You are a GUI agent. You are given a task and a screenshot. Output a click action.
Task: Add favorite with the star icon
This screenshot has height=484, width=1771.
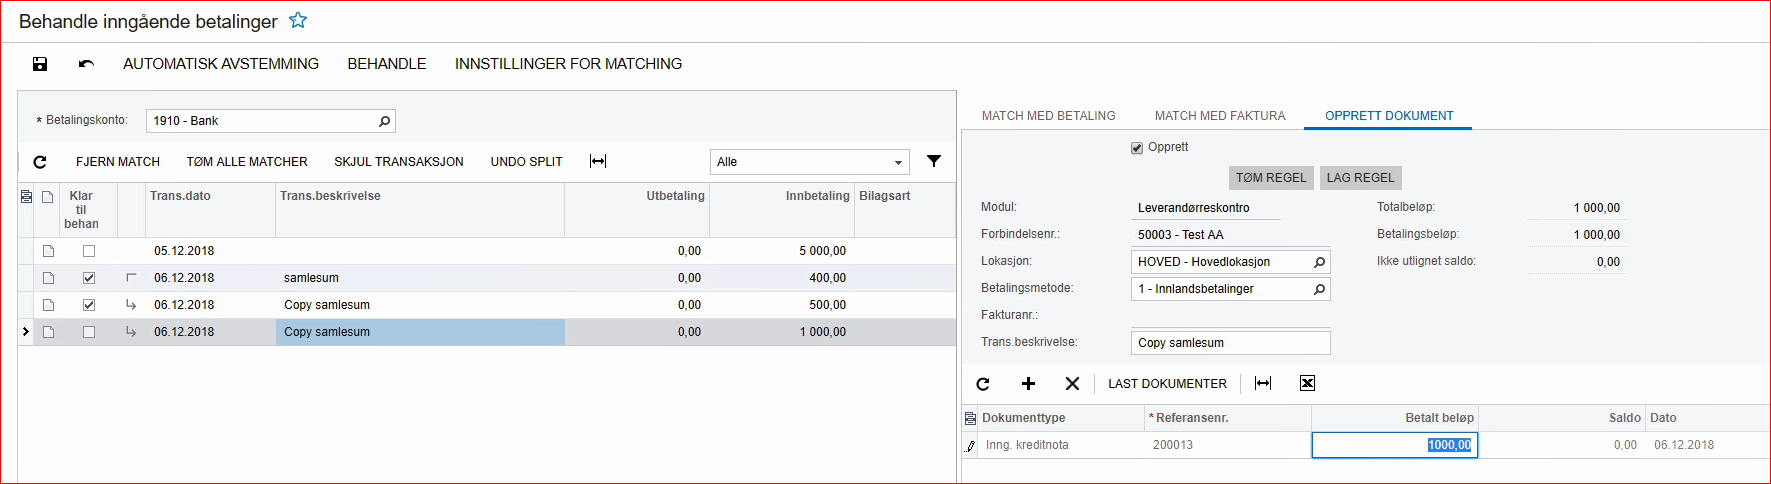pyautogui.click(x=298, y=20)
